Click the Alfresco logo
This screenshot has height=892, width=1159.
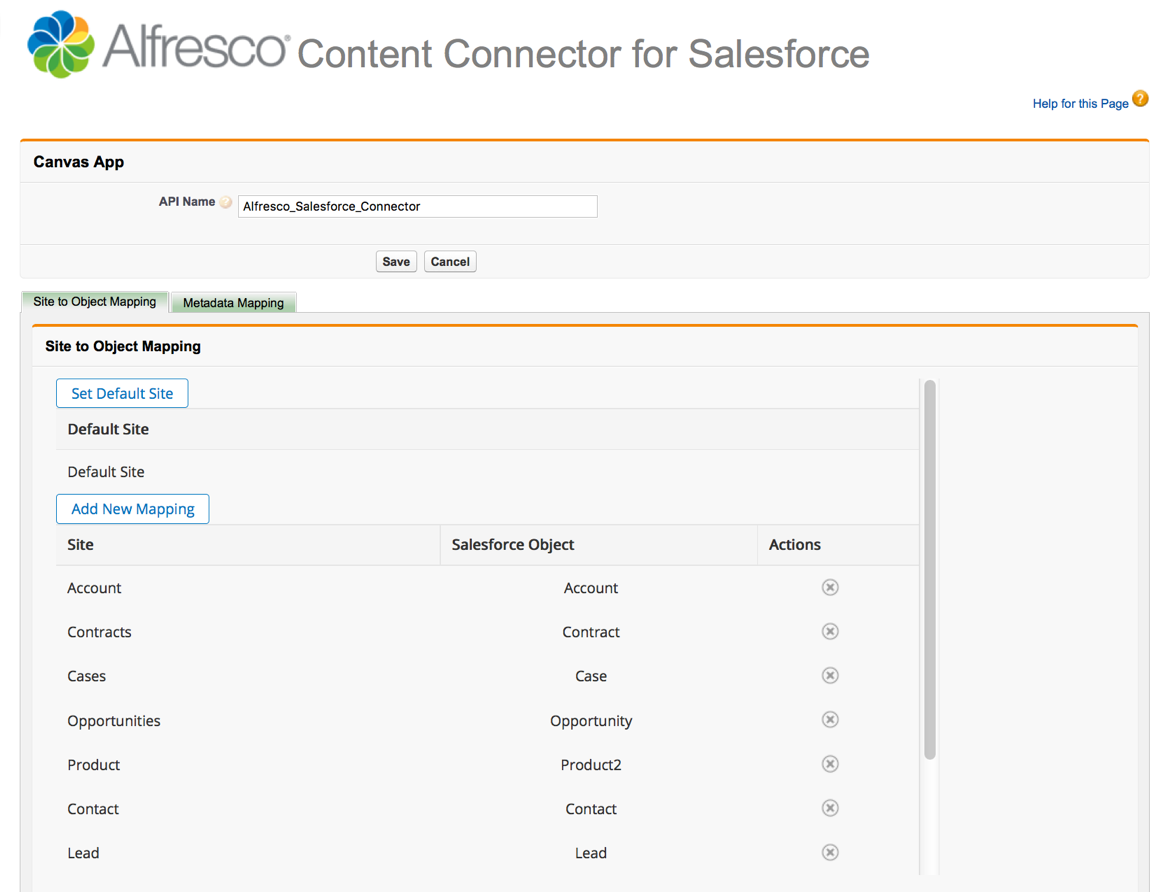(x=61, y=45)
